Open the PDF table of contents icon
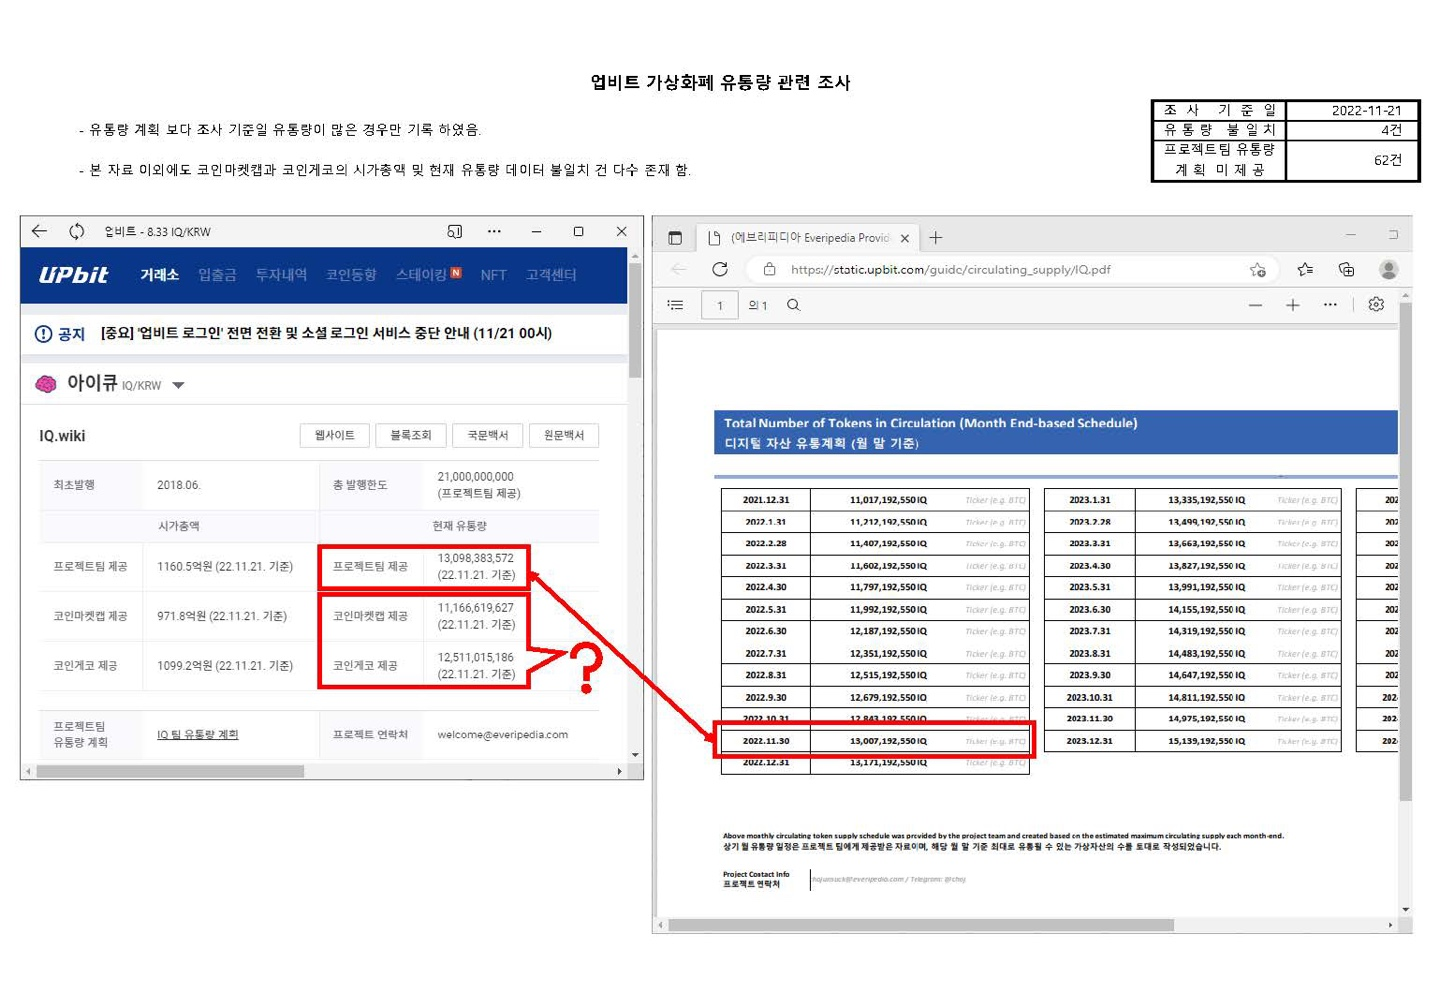The image size is (1440, 1008). [x=675, y=305]
